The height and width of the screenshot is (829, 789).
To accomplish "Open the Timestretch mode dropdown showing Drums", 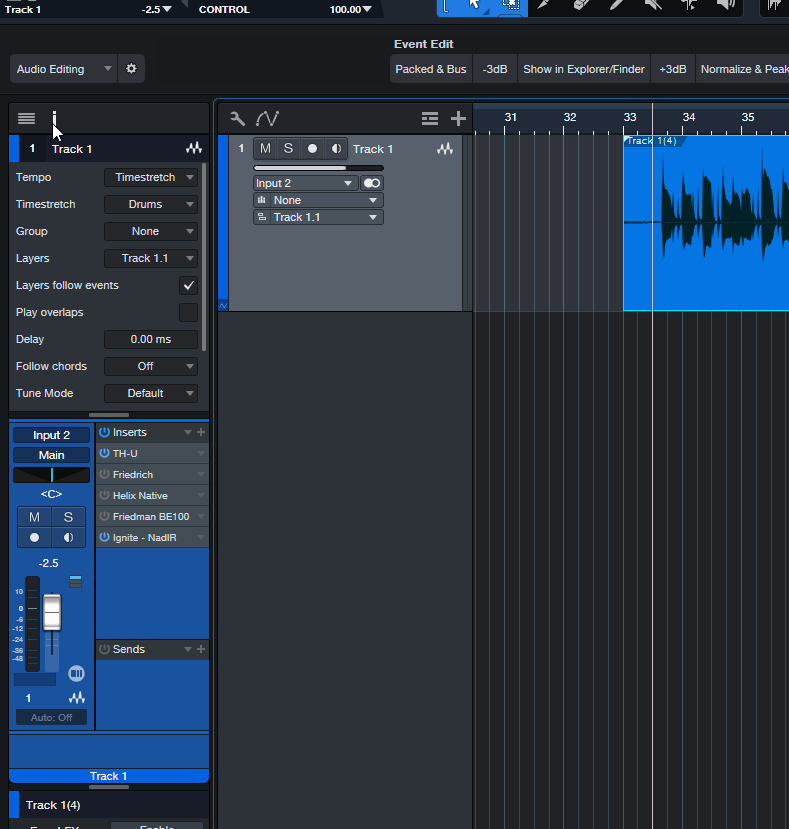I will click(x=151, y=205).
